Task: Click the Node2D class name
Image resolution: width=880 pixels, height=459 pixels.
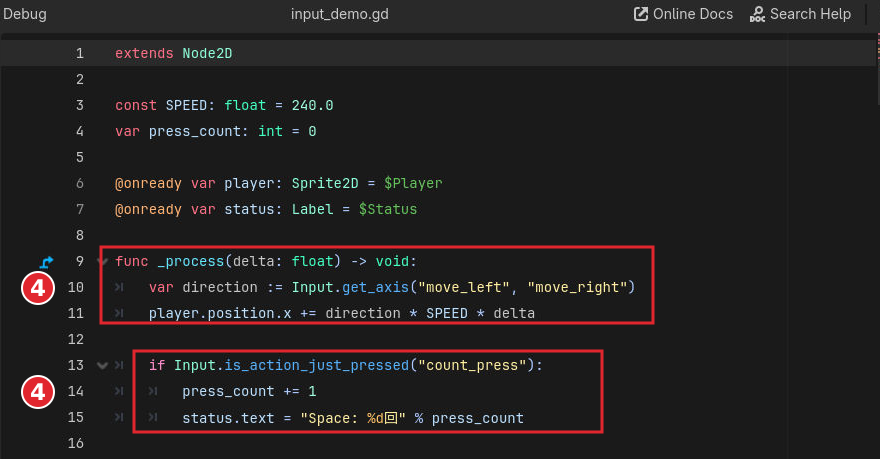Action: [x=207, y=53]
